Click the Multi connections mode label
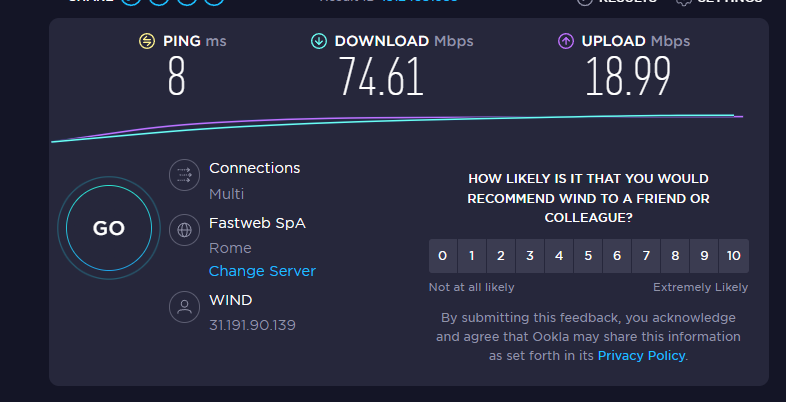The image size is (786, 402). 226,194
